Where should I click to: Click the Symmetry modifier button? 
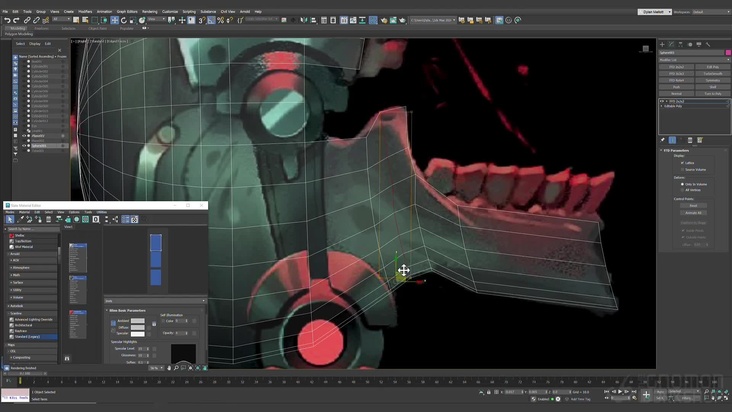(713, 80)
